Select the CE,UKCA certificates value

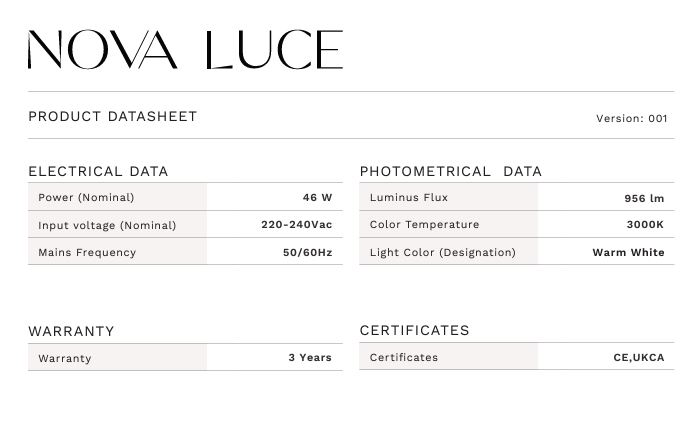pyautogui.click(x=639, y=358)
